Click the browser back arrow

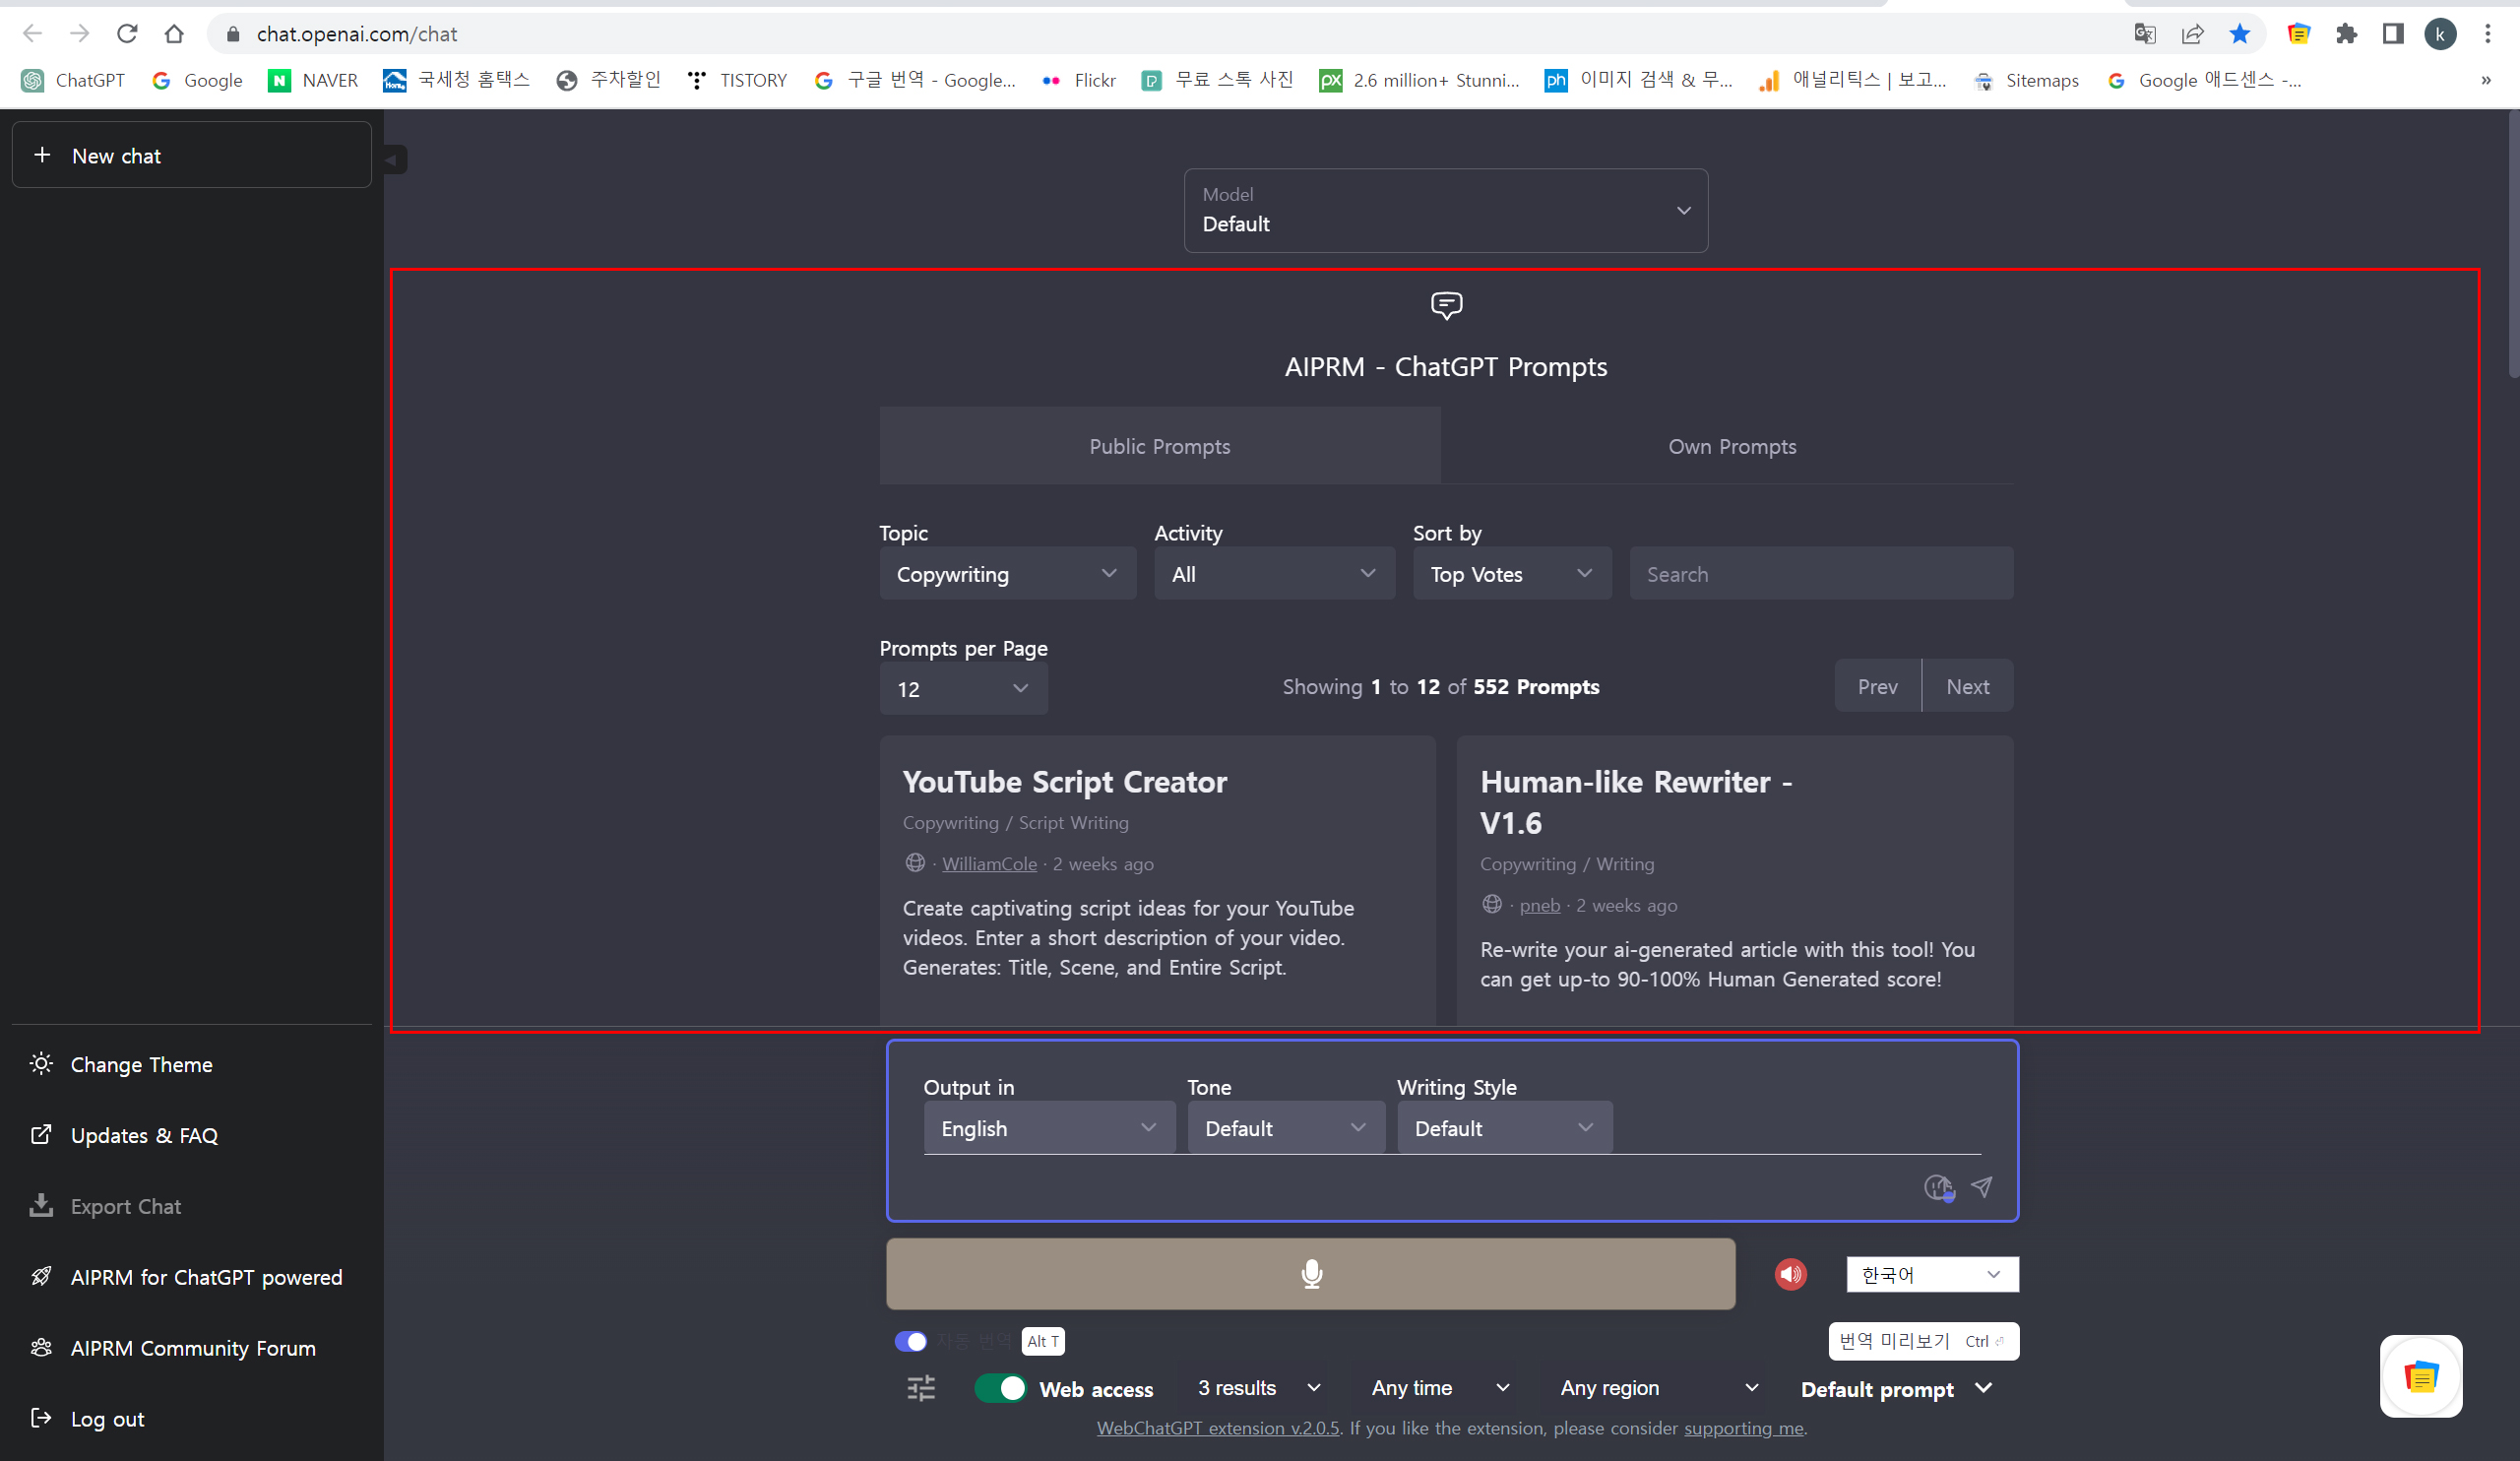(32, 34)
